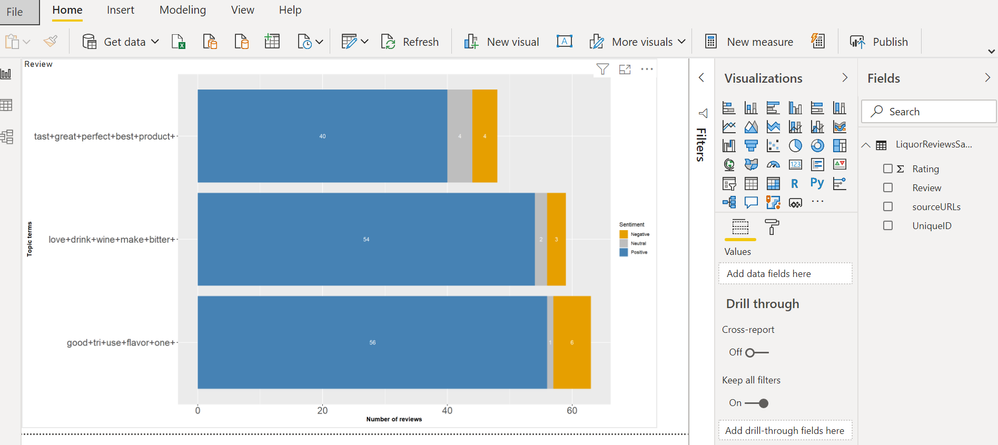Open the Paste dropdown arrow
This screenshot has width=998, height=445.
[x=26, y=42]
